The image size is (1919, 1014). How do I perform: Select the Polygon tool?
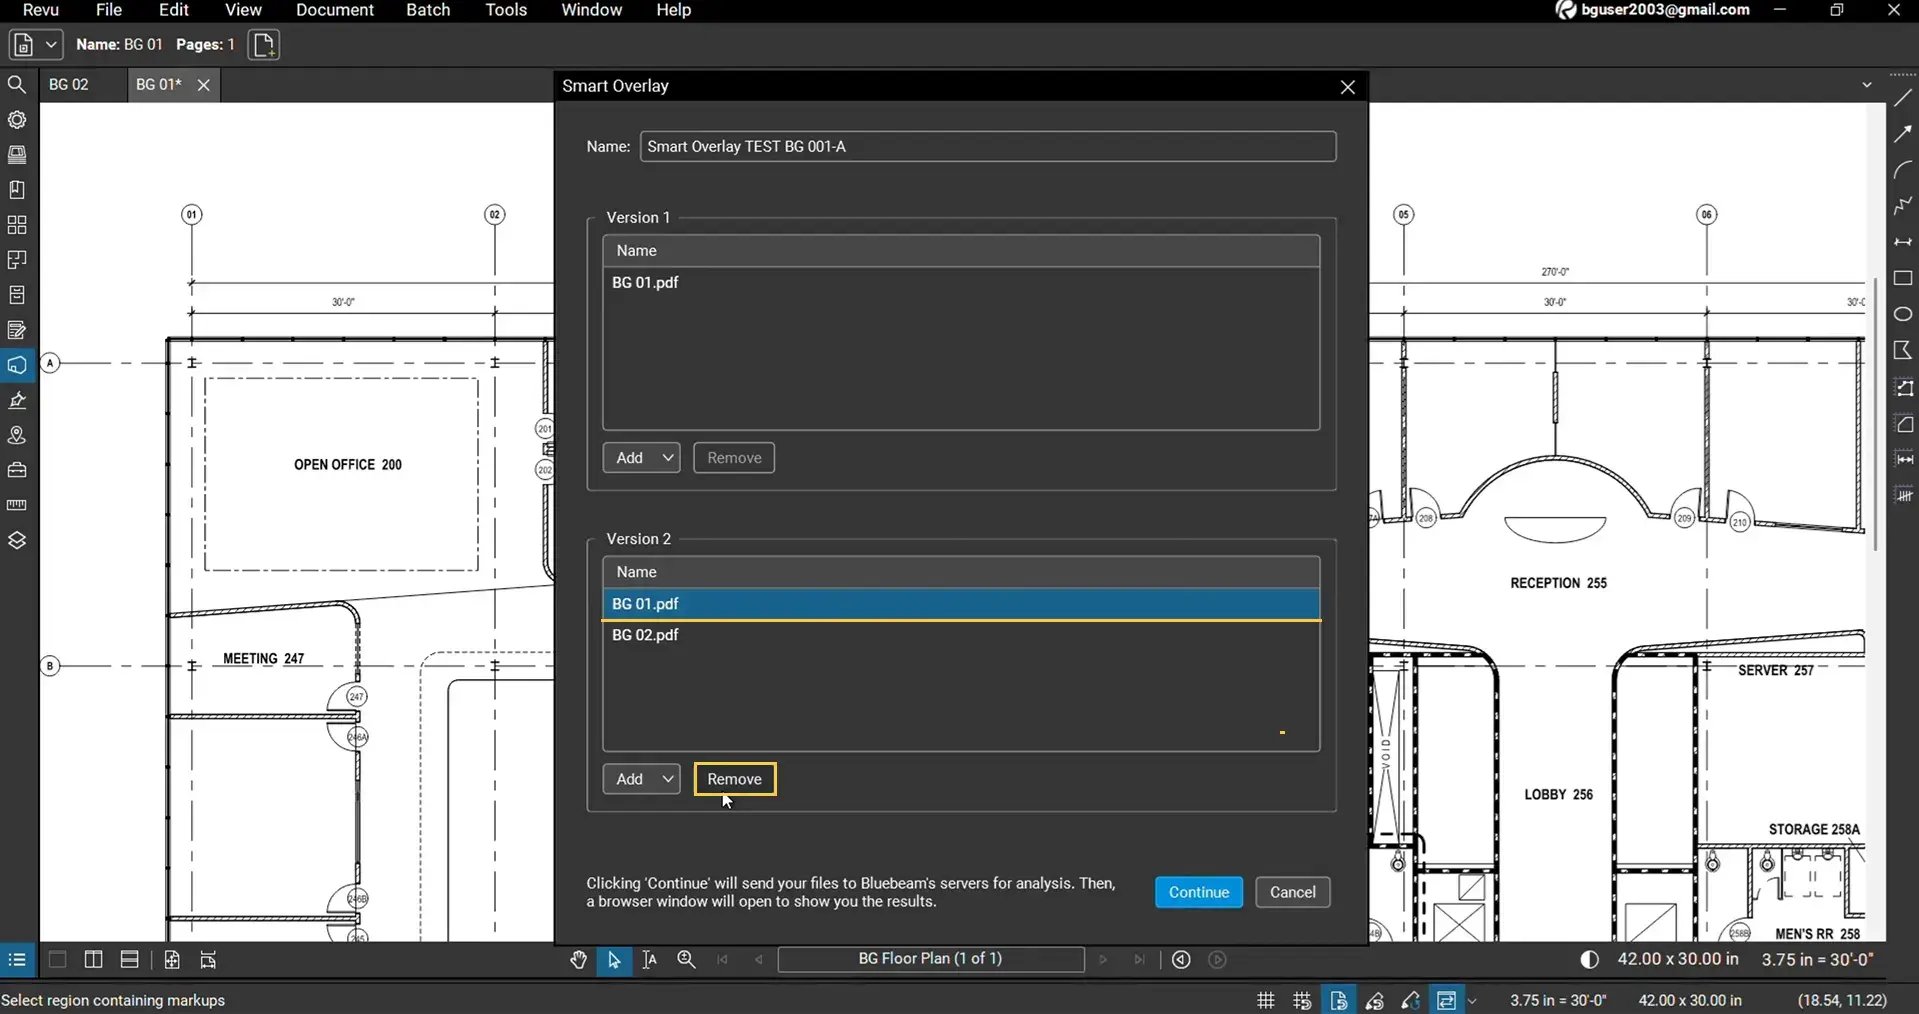[x=1903, y=350]
